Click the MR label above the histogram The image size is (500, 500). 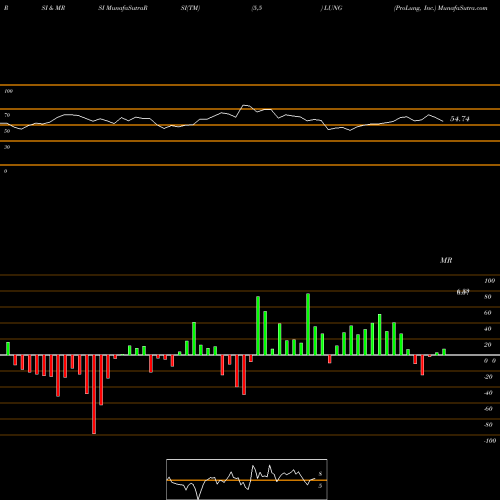tap(446, 260)
